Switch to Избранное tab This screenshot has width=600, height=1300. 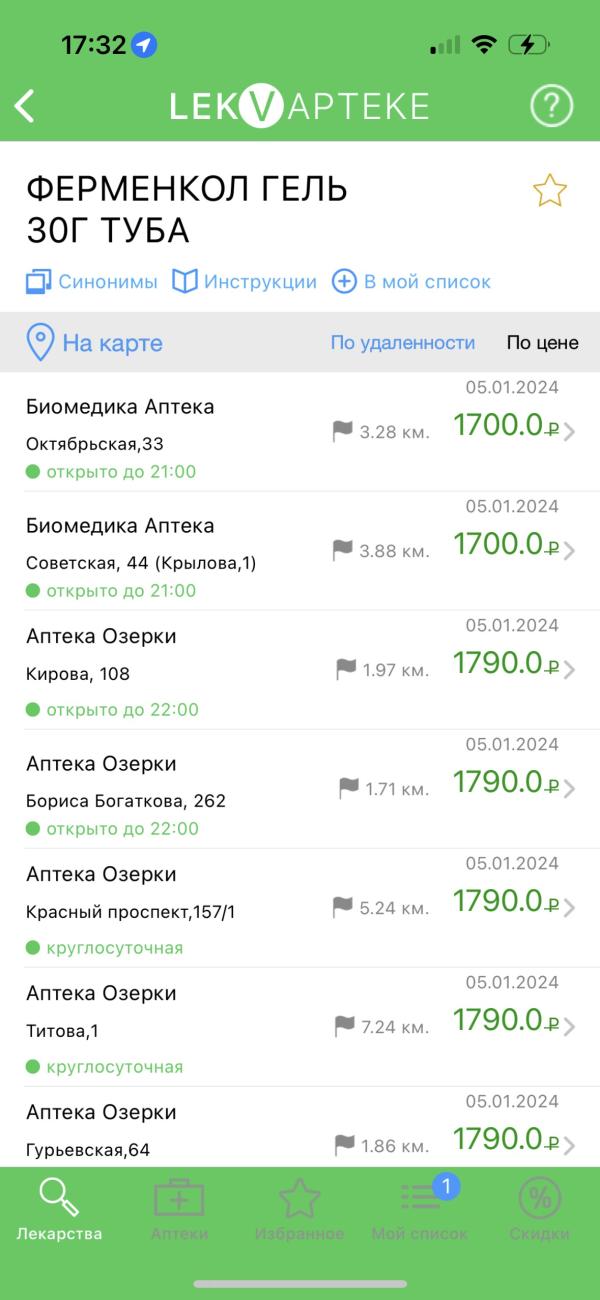[299, 1210]
